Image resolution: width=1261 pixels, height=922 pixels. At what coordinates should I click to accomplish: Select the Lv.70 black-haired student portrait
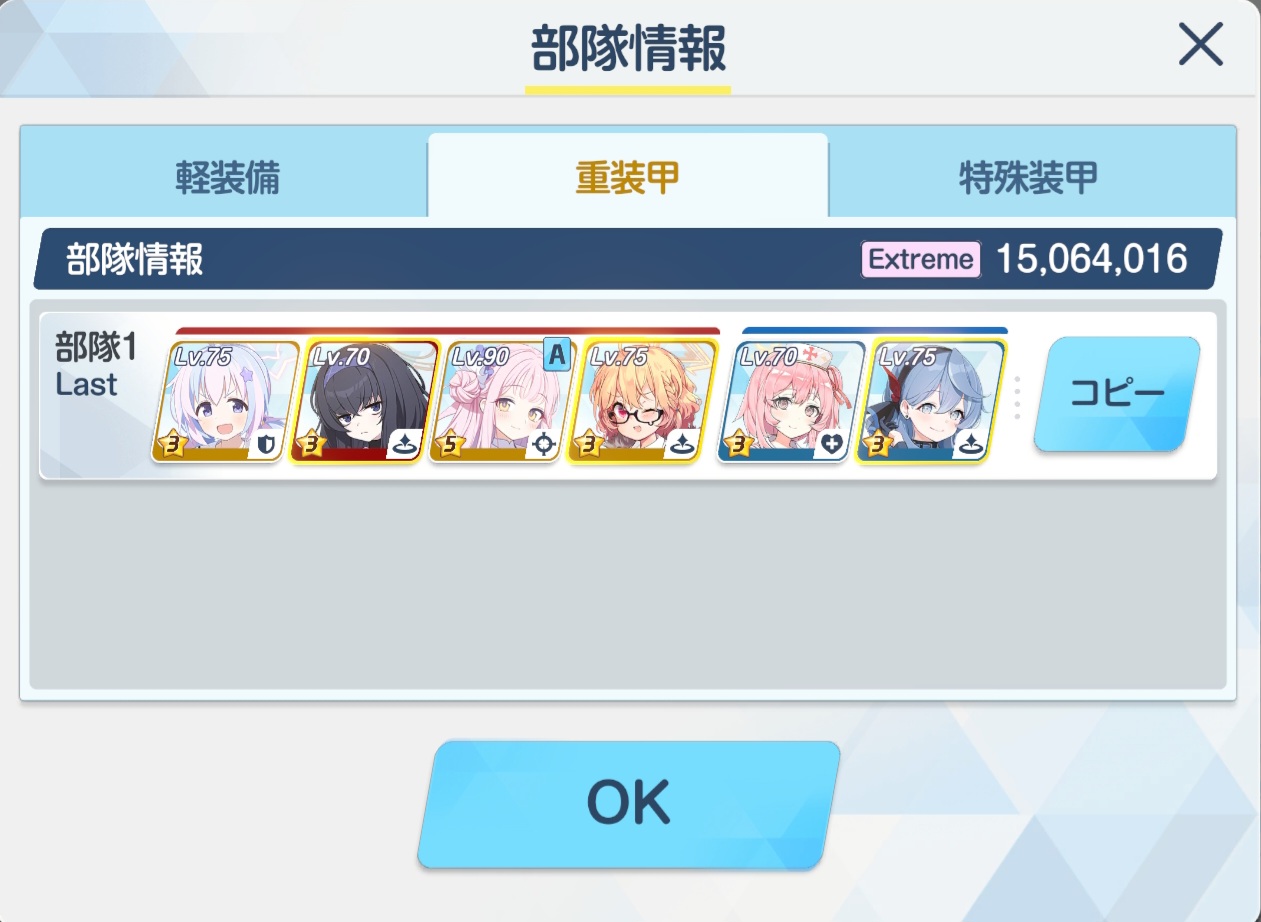[364, 401]
